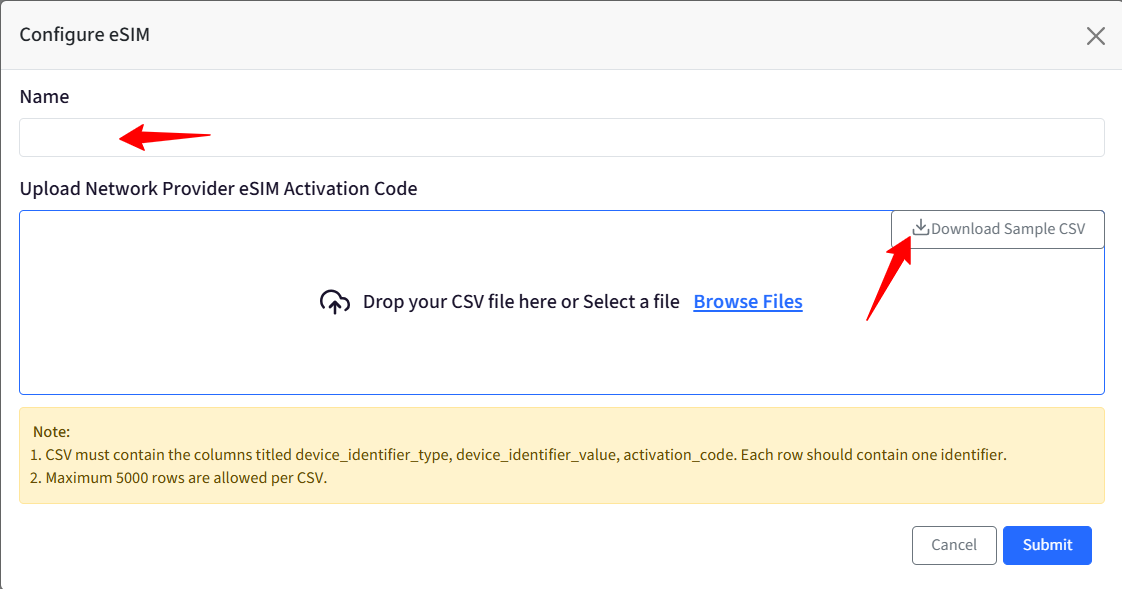
Task: Click the download arrow icon beside Sample CSV
Action: click(920, 228)
